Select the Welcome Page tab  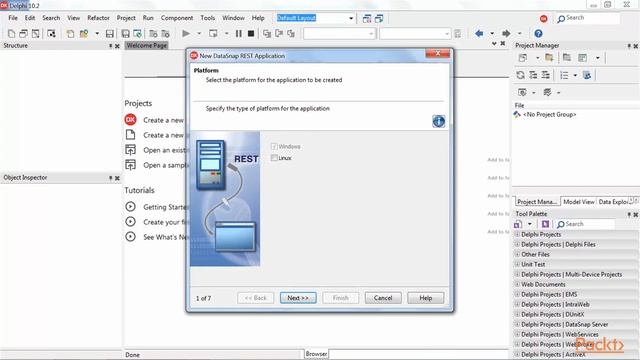coord(147,45)
